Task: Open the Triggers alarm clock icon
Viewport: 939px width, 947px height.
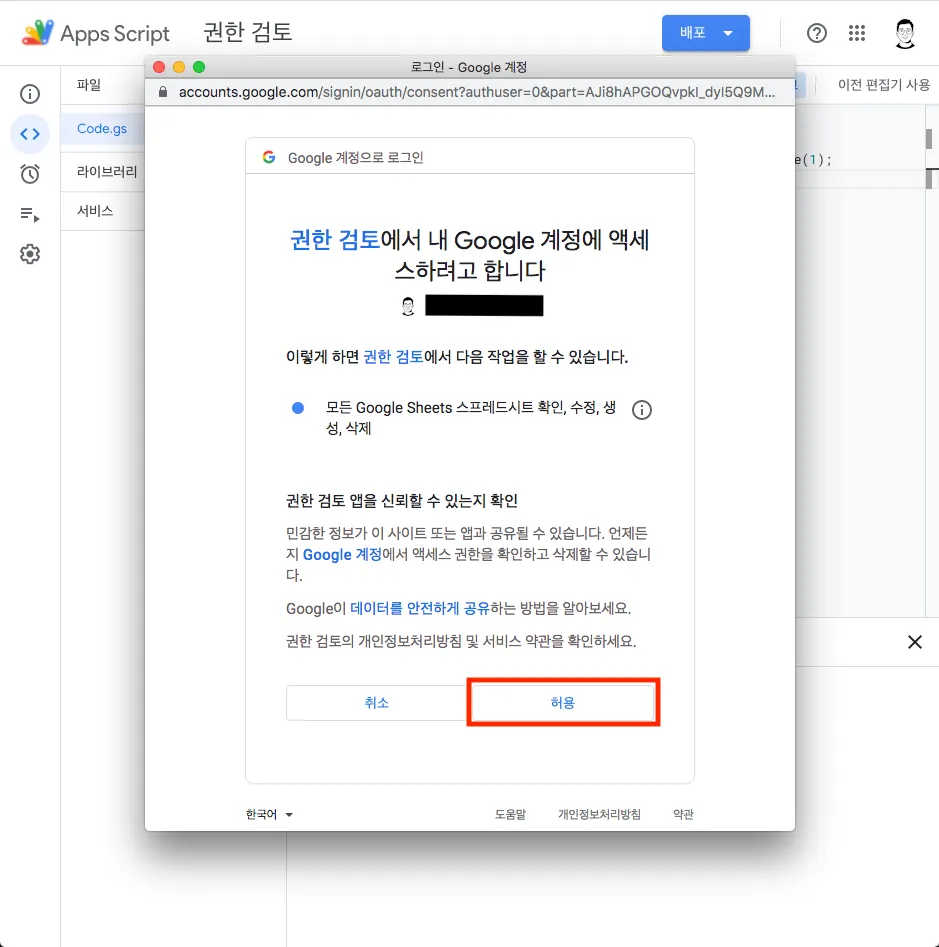Action: click(x=30, y=174)
